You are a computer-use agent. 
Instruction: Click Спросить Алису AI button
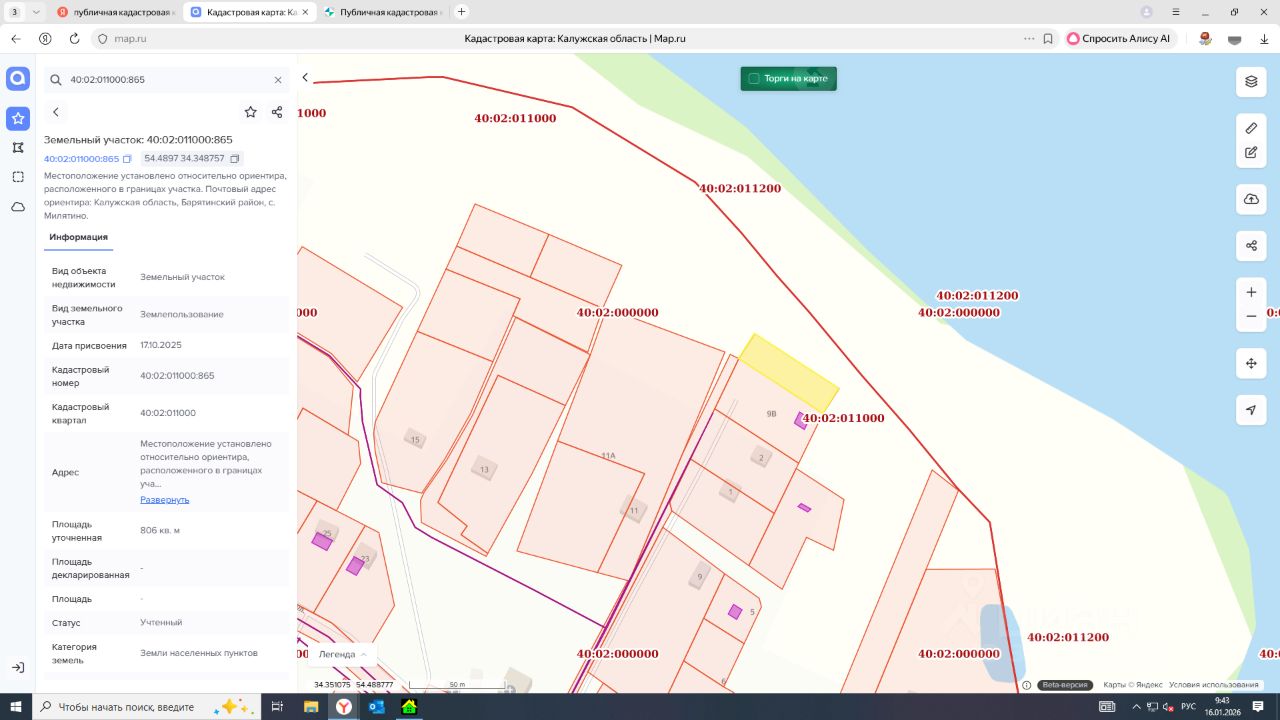point(1118,38)
